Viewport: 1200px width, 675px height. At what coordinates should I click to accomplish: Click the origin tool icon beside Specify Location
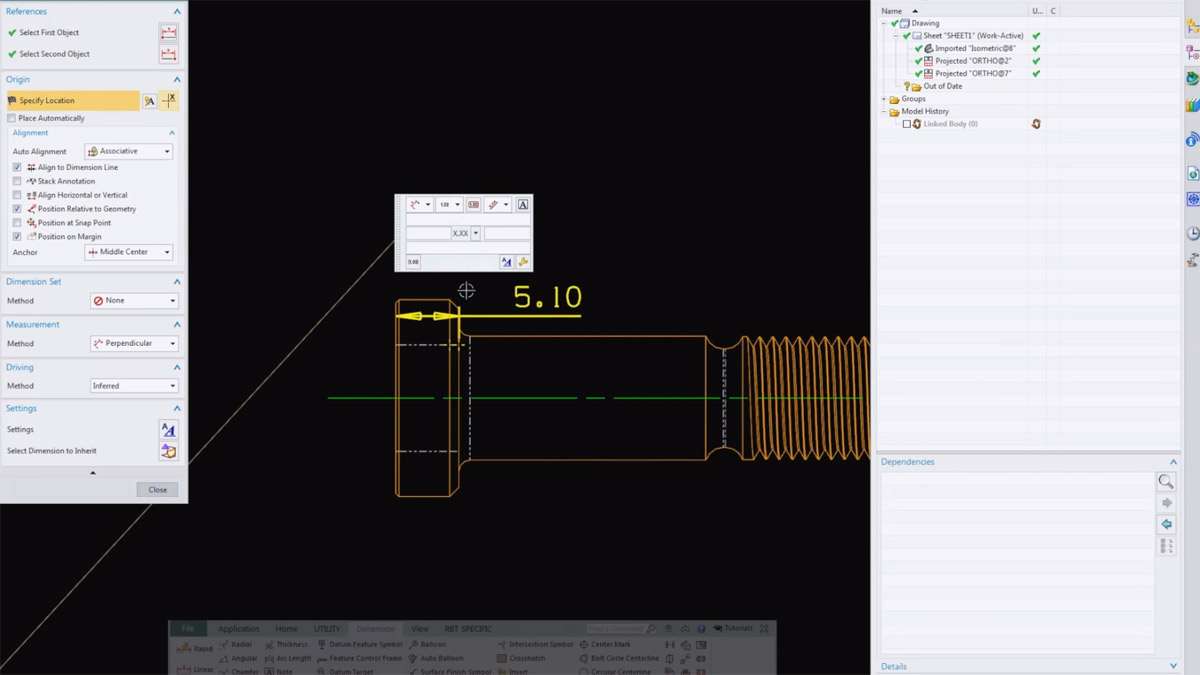pos(149,101)
